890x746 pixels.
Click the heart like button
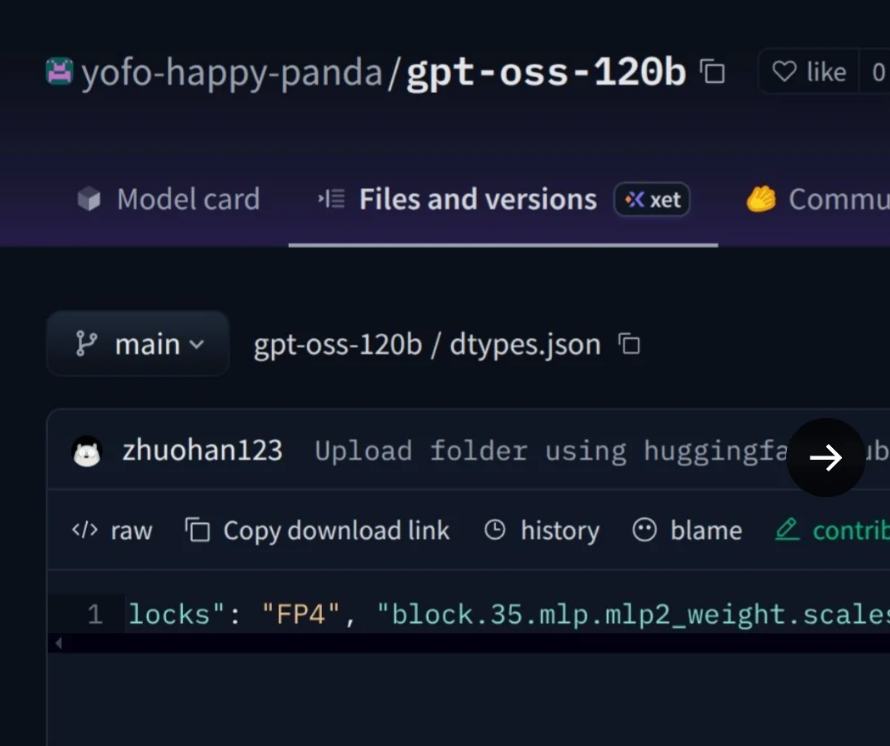809,72
